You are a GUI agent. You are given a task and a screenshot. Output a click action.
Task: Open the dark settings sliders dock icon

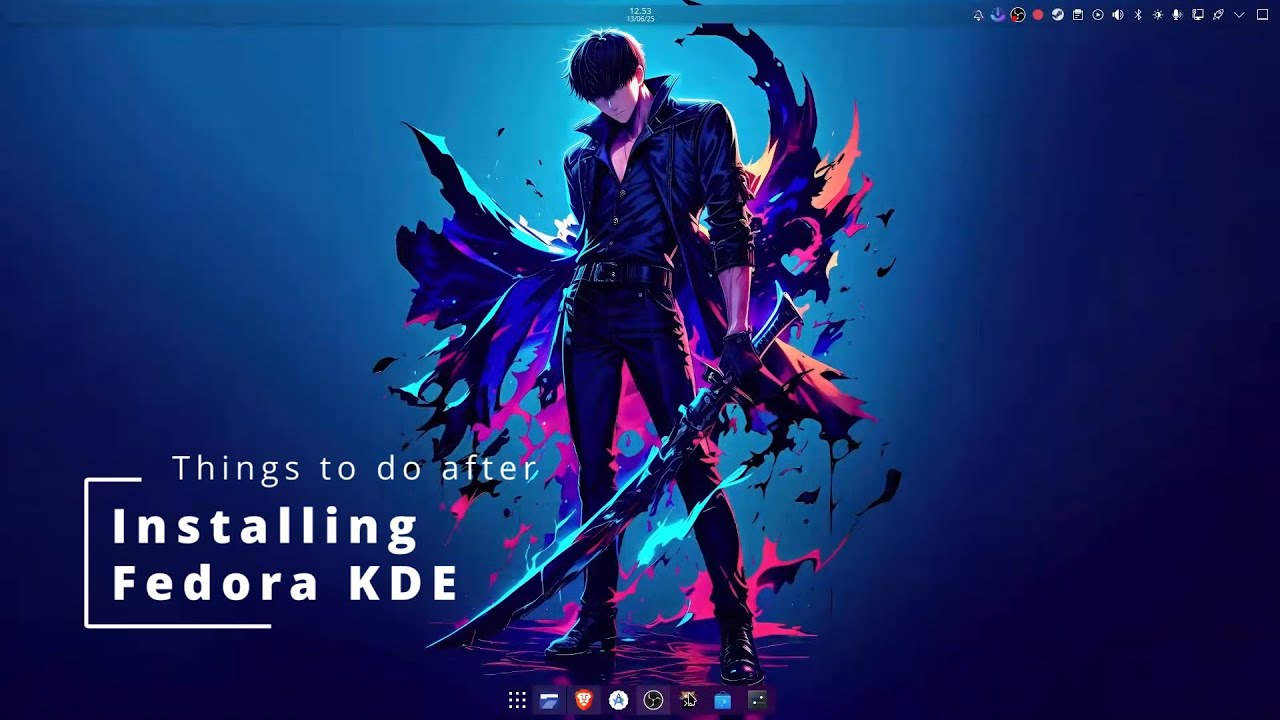pyautogui.click(x=757, y=700)
